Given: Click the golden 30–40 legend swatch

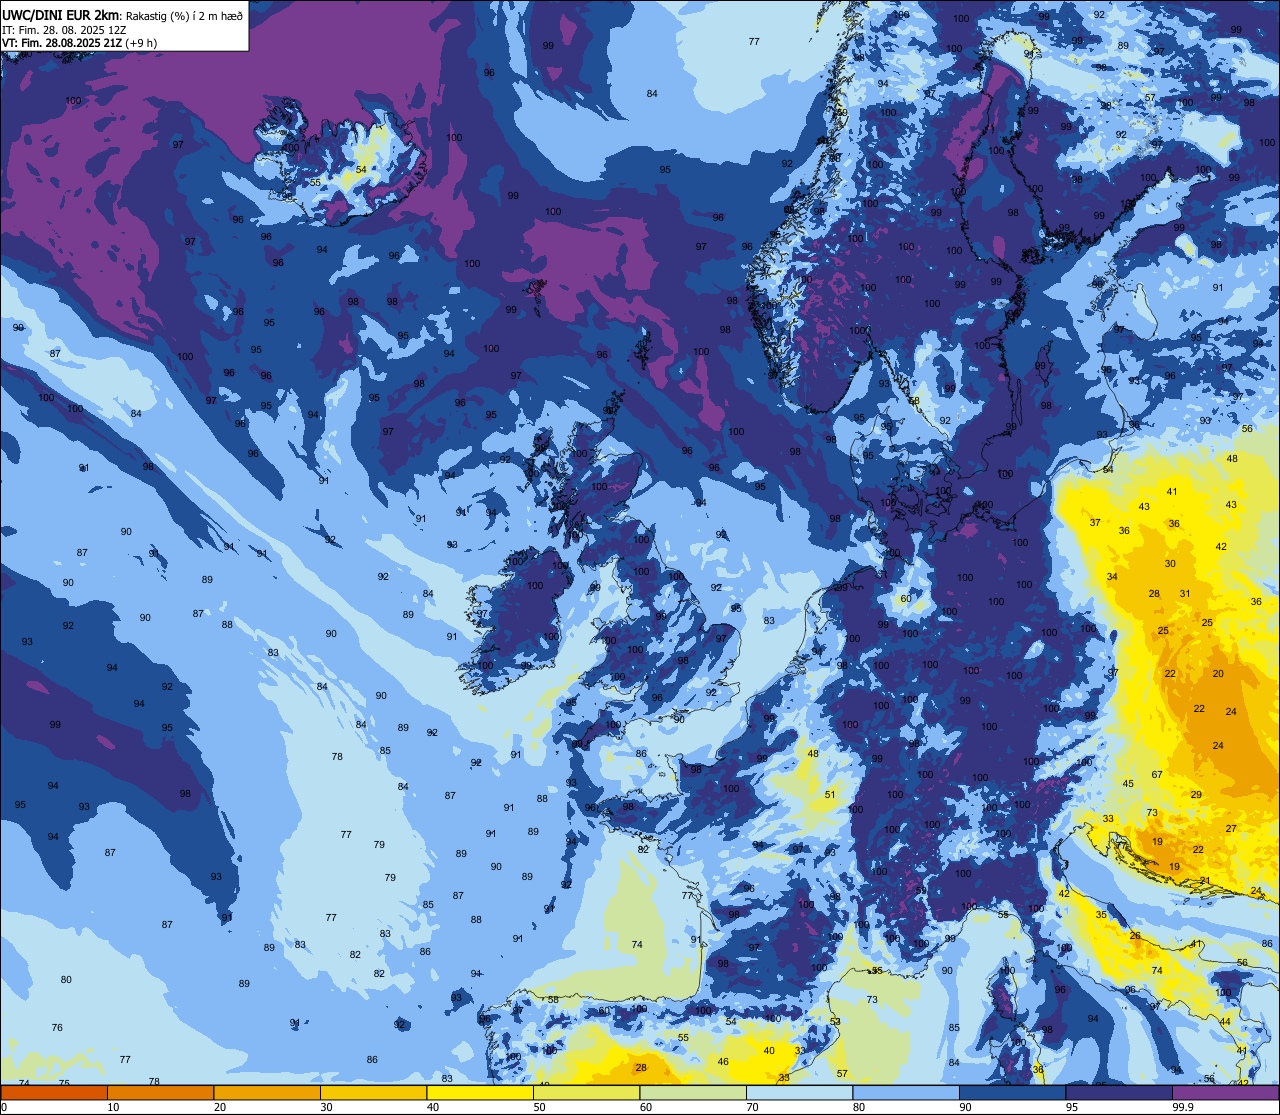Looking at the screenshot, I should 373,1092.
